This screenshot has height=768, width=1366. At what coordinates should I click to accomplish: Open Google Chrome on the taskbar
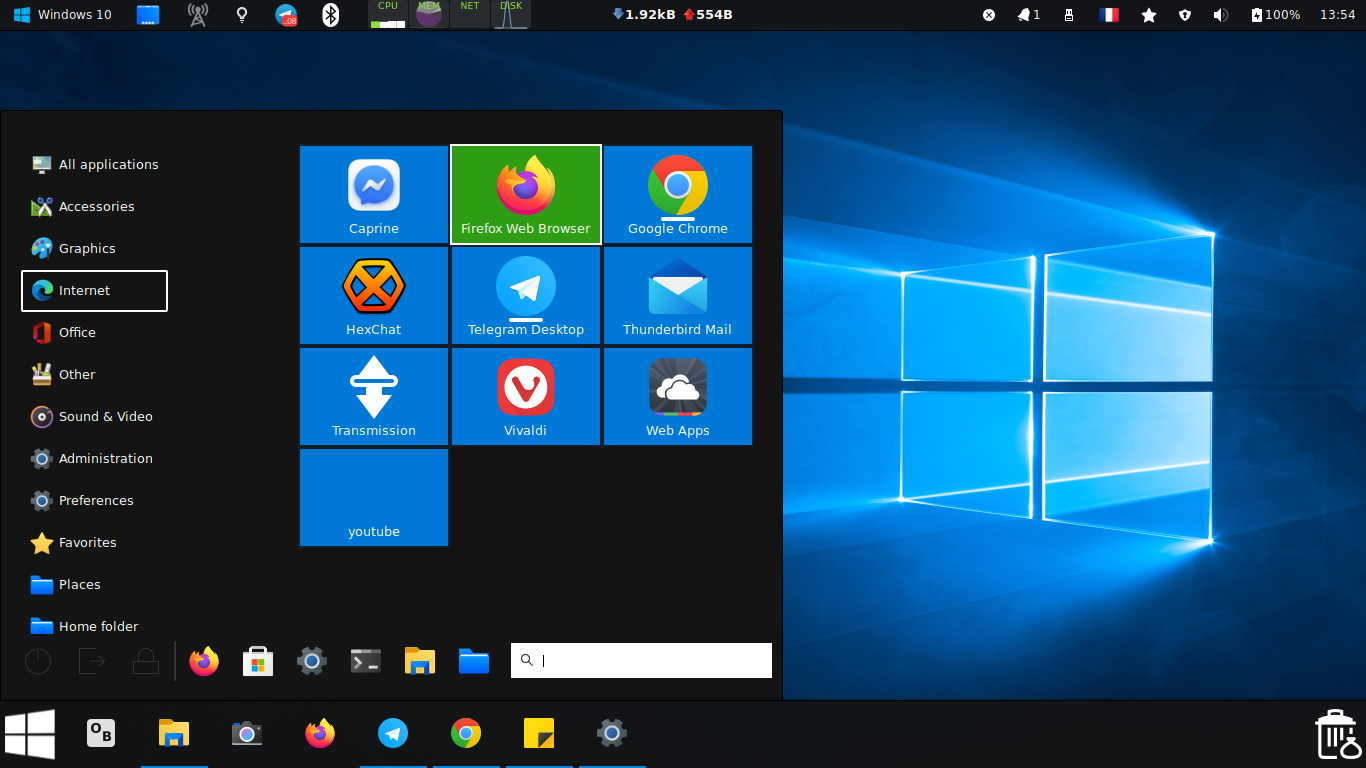click(x=466, y=733)
